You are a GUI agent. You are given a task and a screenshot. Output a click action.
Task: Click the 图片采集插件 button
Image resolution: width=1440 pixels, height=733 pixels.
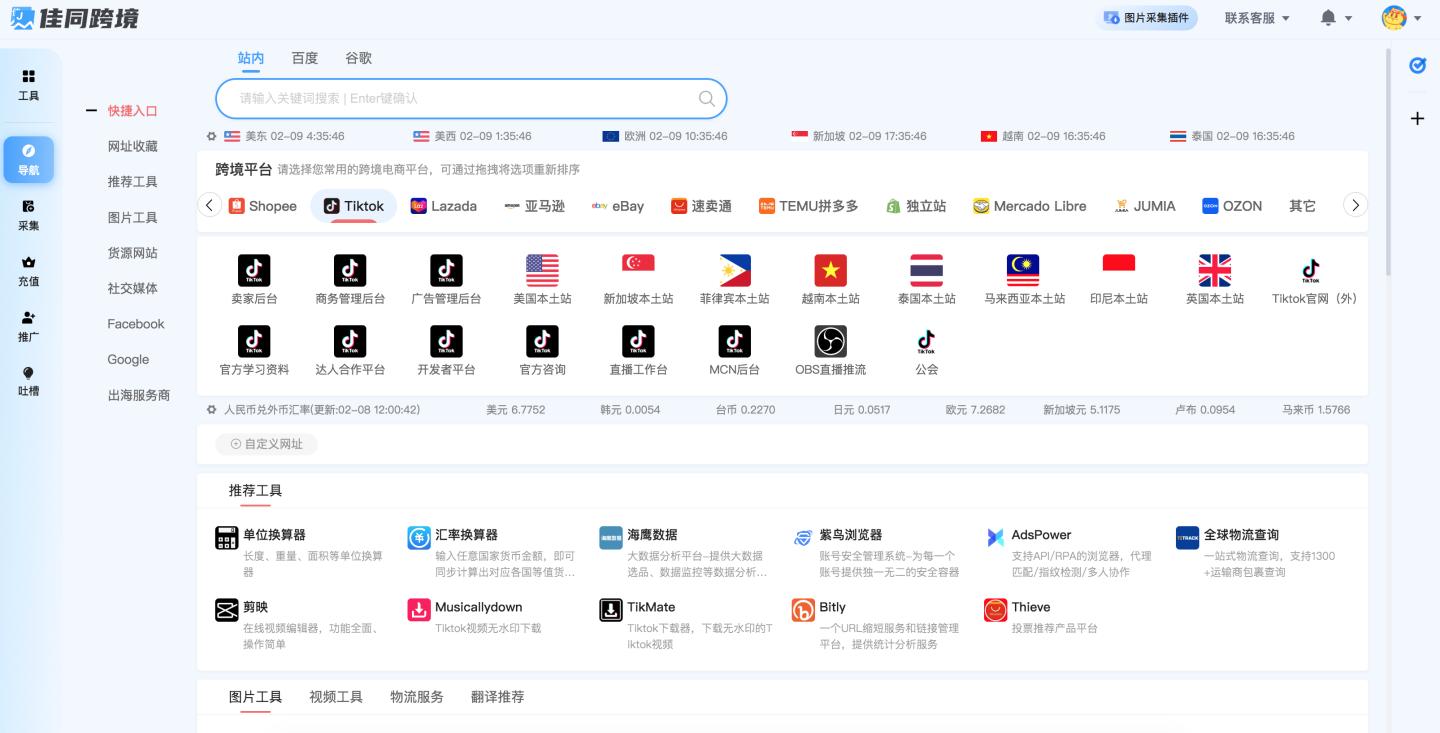click(x=1146, y=18)
